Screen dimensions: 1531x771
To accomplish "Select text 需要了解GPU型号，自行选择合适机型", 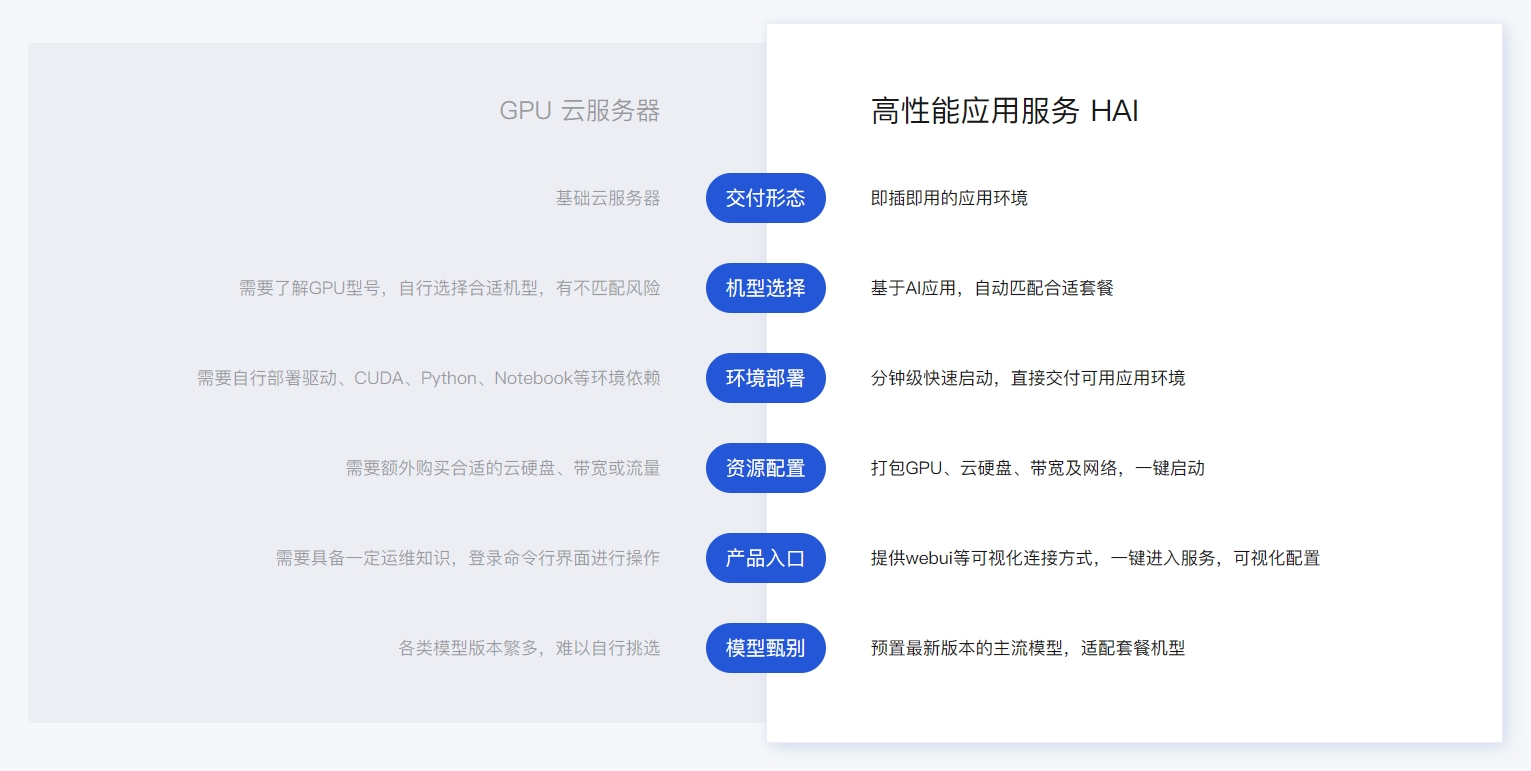I will click(390, 288).
